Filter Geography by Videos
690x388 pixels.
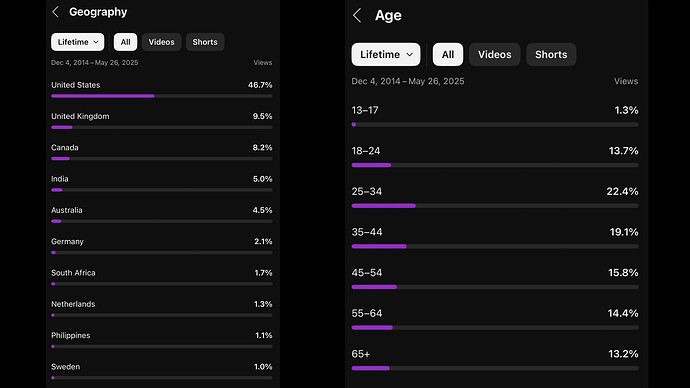(x=161, y=42)
